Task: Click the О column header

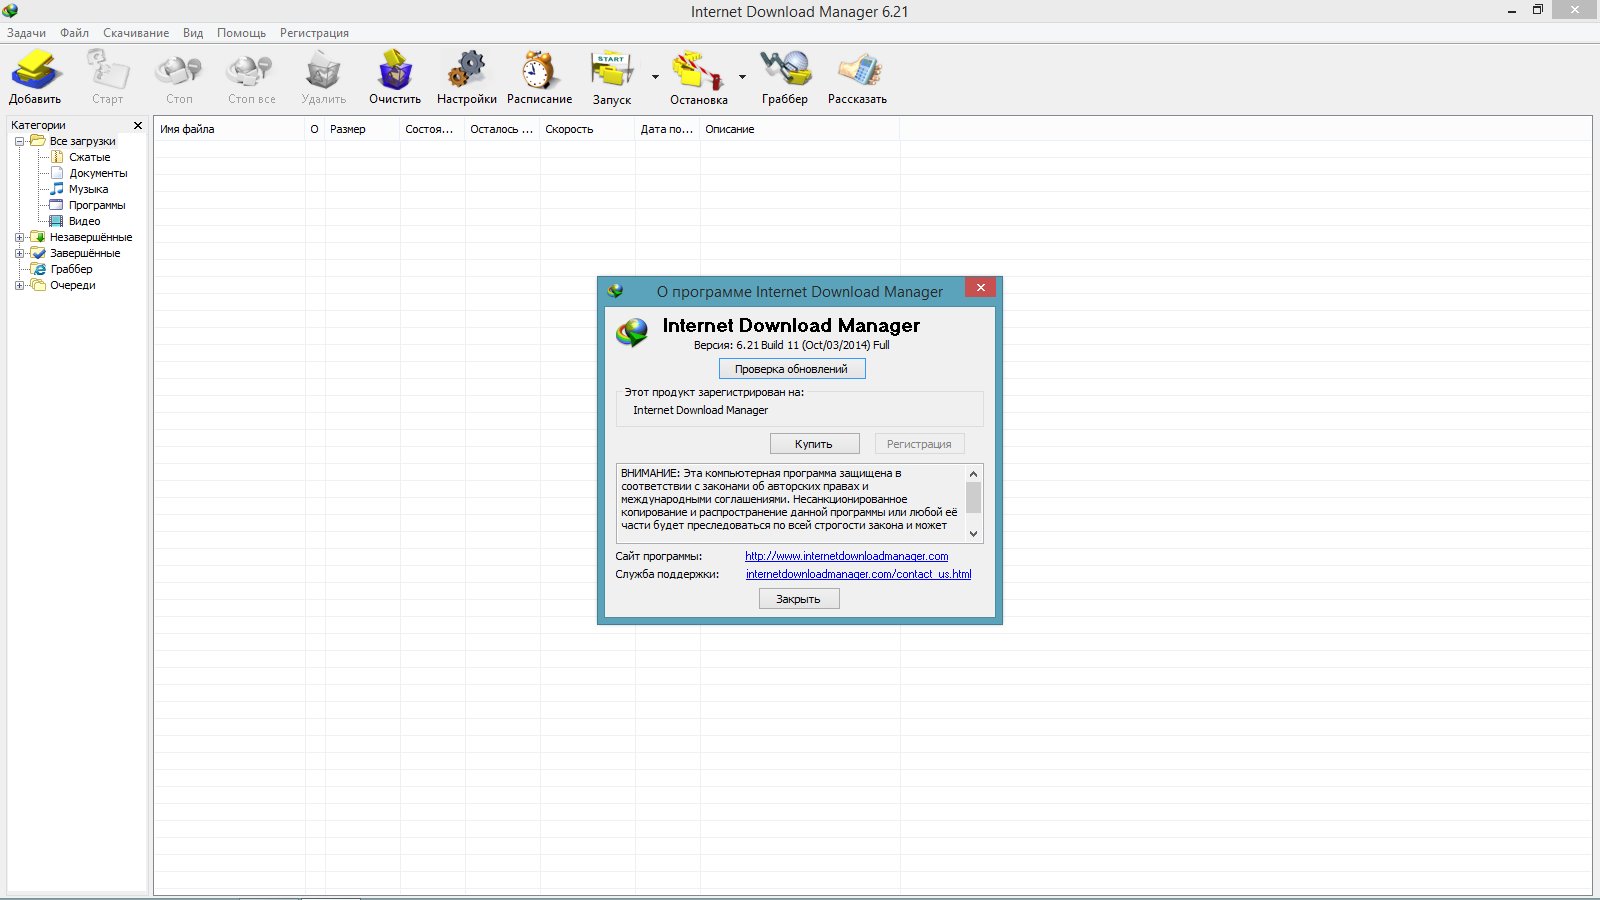Action: click(314, 129)
